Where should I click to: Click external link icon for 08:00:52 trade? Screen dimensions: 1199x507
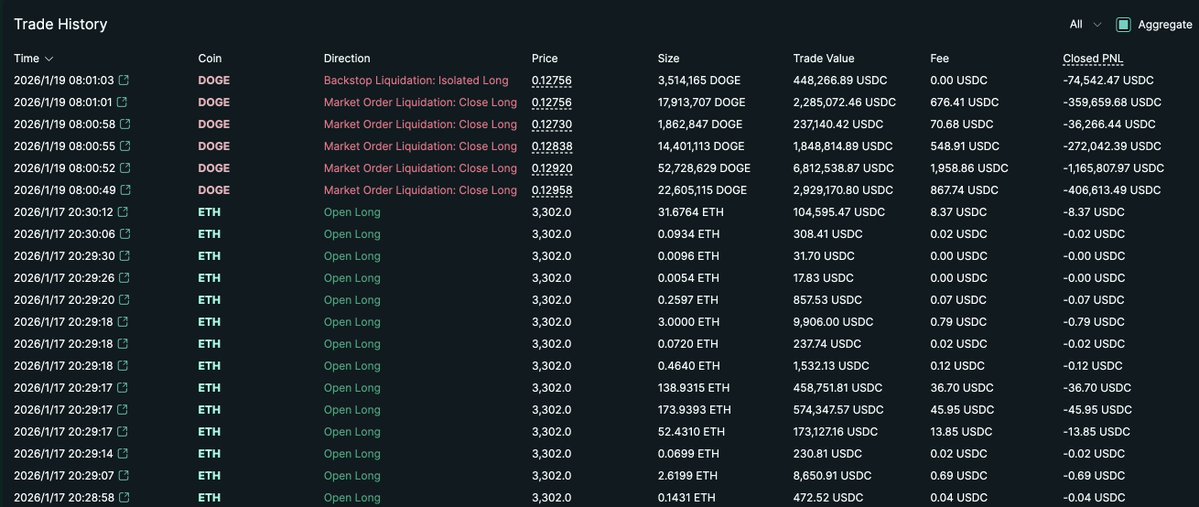123,168
